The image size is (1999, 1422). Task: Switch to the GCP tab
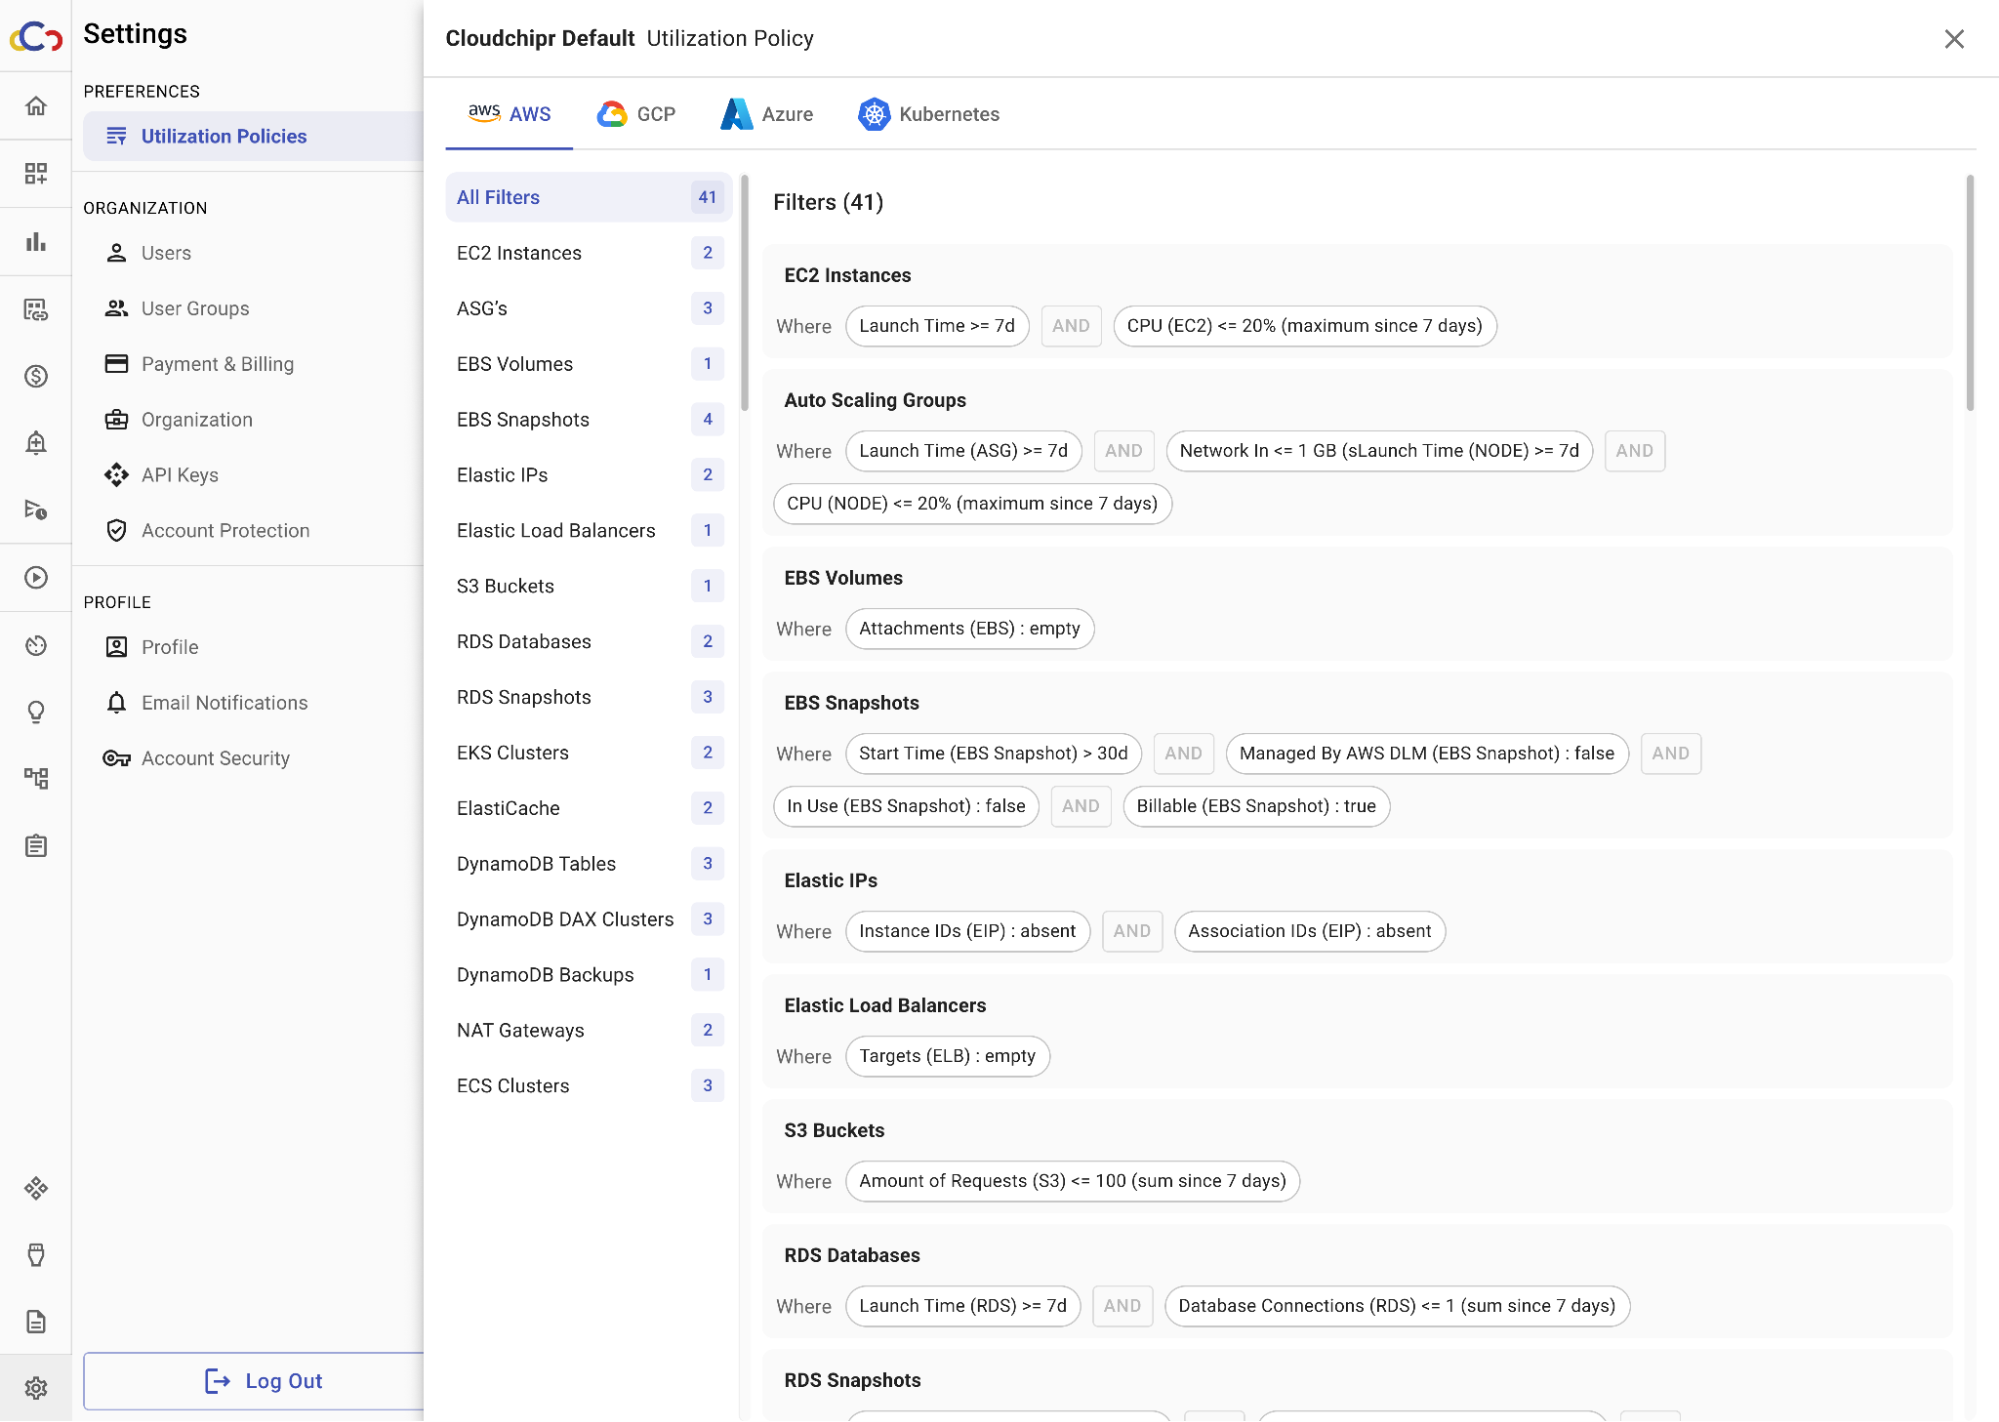click(x=636, y=114)
